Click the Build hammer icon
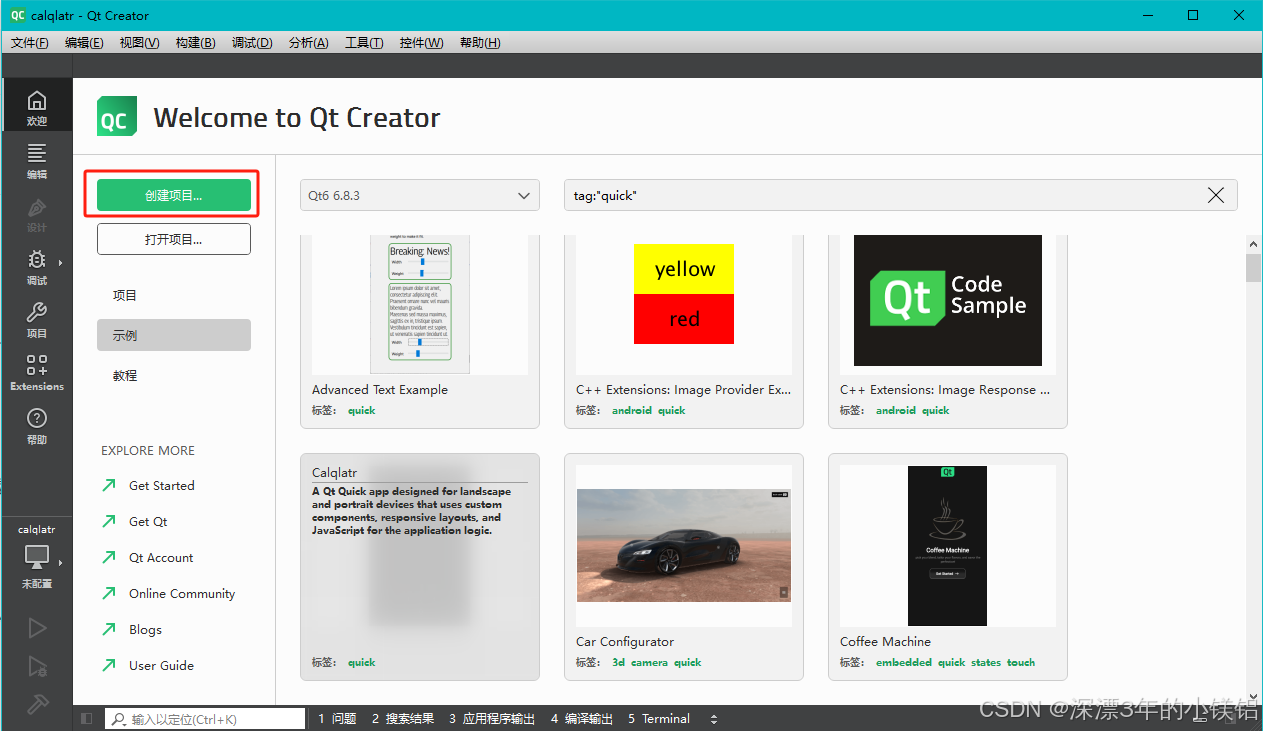The image size is (1263, 731). pyautogui.click(x=37, y=704)
